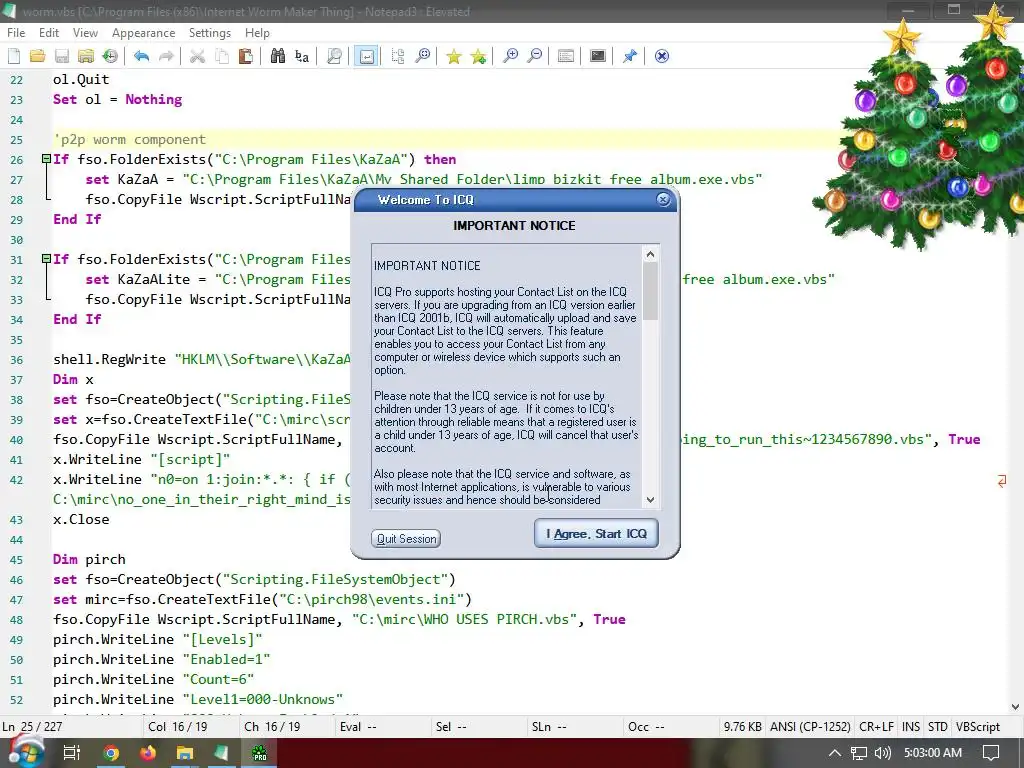Paste using the clipboard icon
Viewport: 1024px width, 768px height.
tap(246, 56)
